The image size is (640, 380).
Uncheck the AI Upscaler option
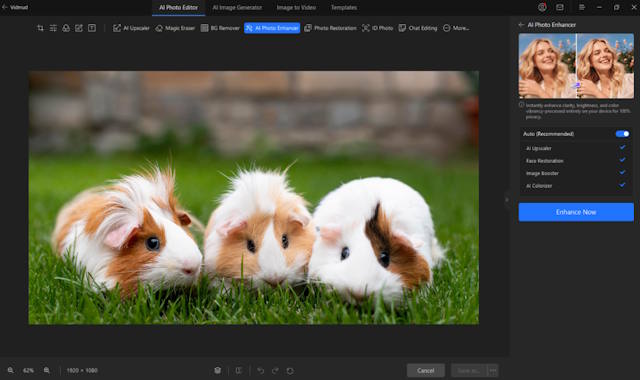pyautogui.click(x=622, y=147)
